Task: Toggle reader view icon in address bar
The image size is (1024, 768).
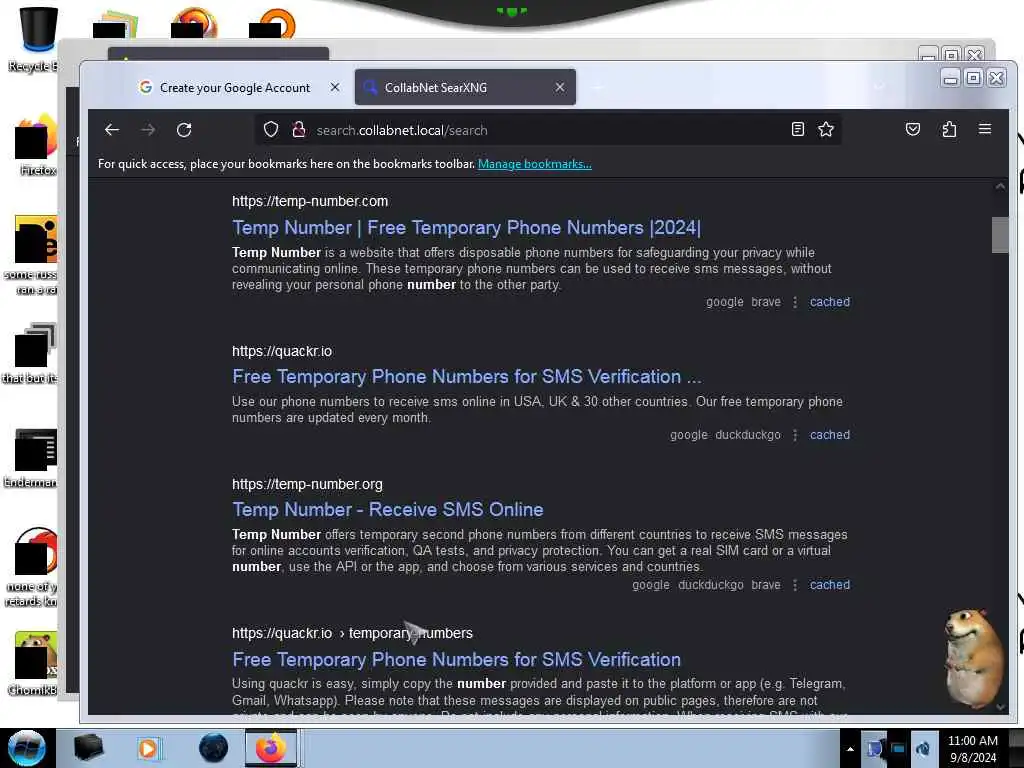Action: [797, 129]
